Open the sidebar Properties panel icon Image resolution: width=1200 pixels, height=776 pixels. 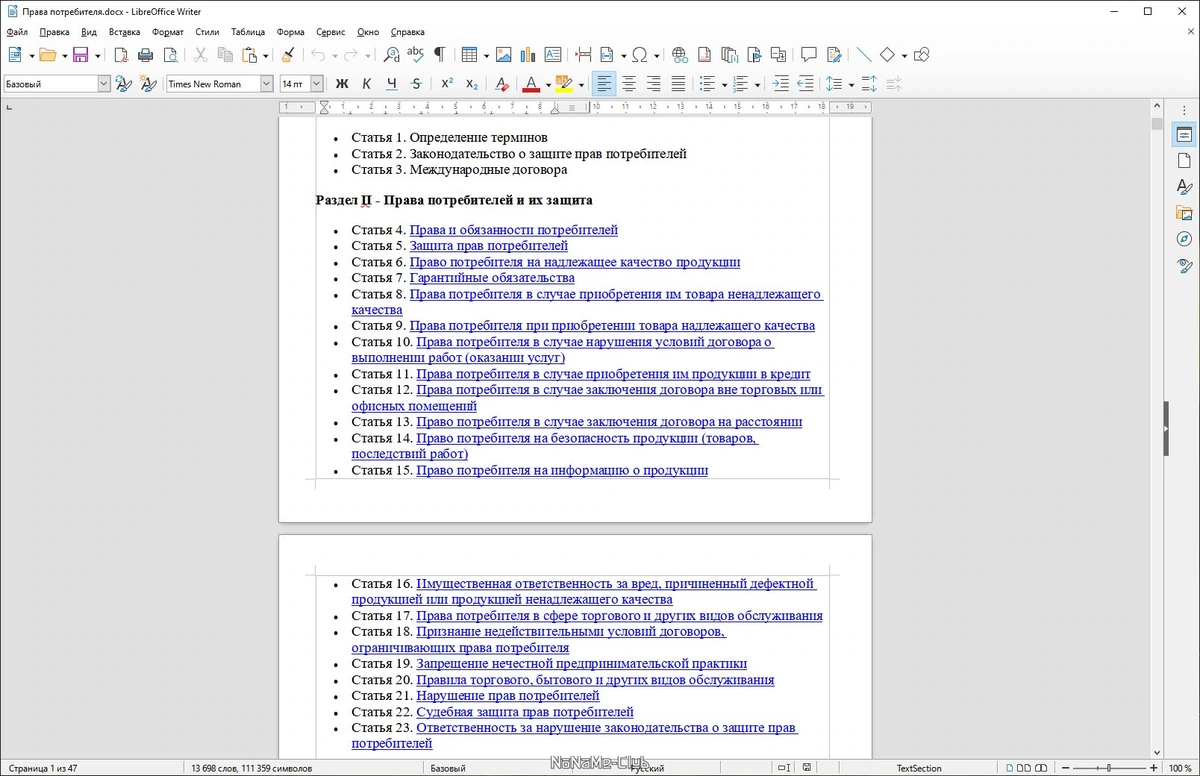click(1184, 134)
